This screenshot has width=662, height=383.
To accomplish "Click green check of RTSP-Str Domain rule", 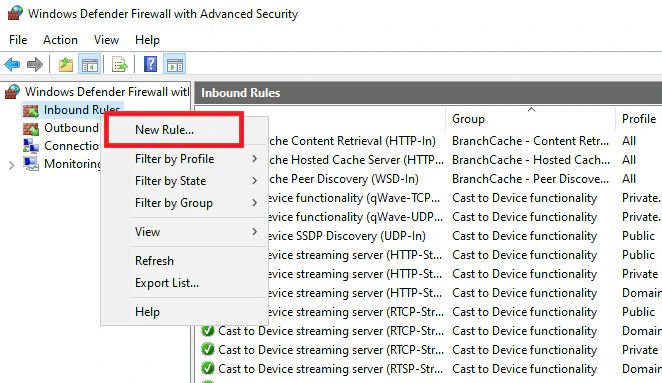I will [208, 369].
